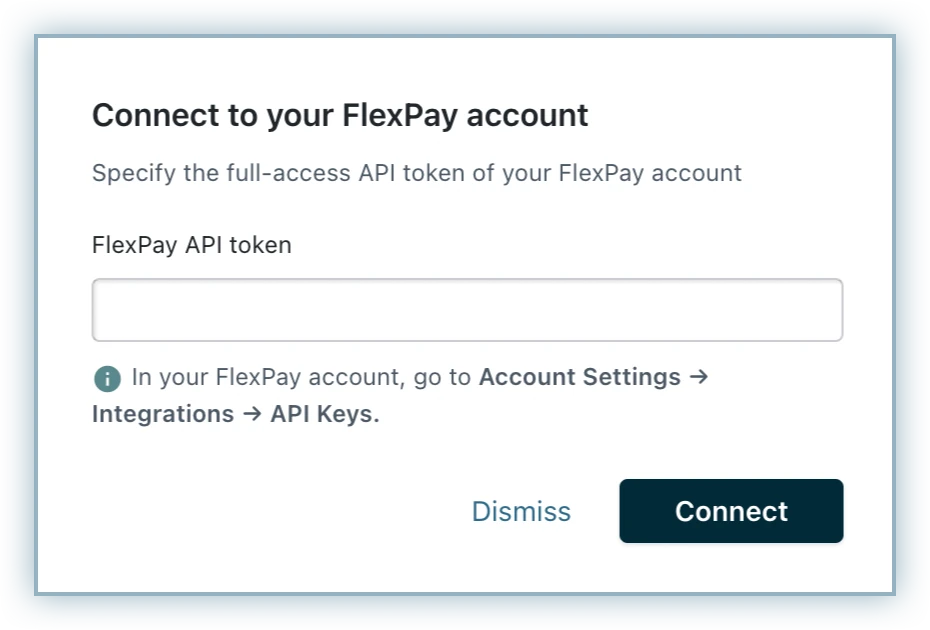Click the bold 'Account Settings' text
Viewport: 930px width, 630px height.
(580, 377)
